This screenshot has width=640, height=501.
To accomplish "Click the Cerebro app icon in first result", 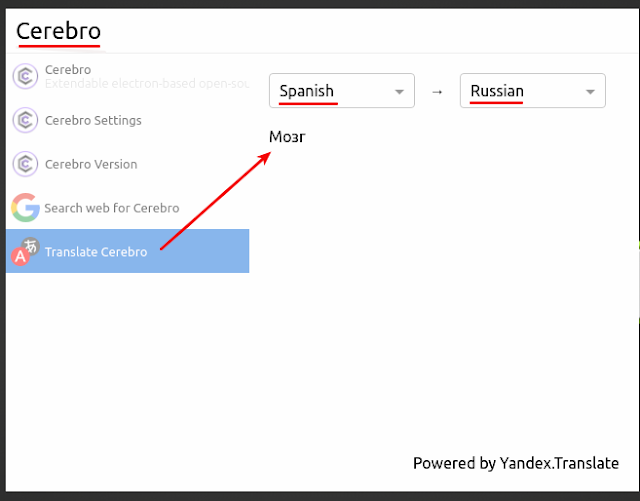I will tap(25, 76).
